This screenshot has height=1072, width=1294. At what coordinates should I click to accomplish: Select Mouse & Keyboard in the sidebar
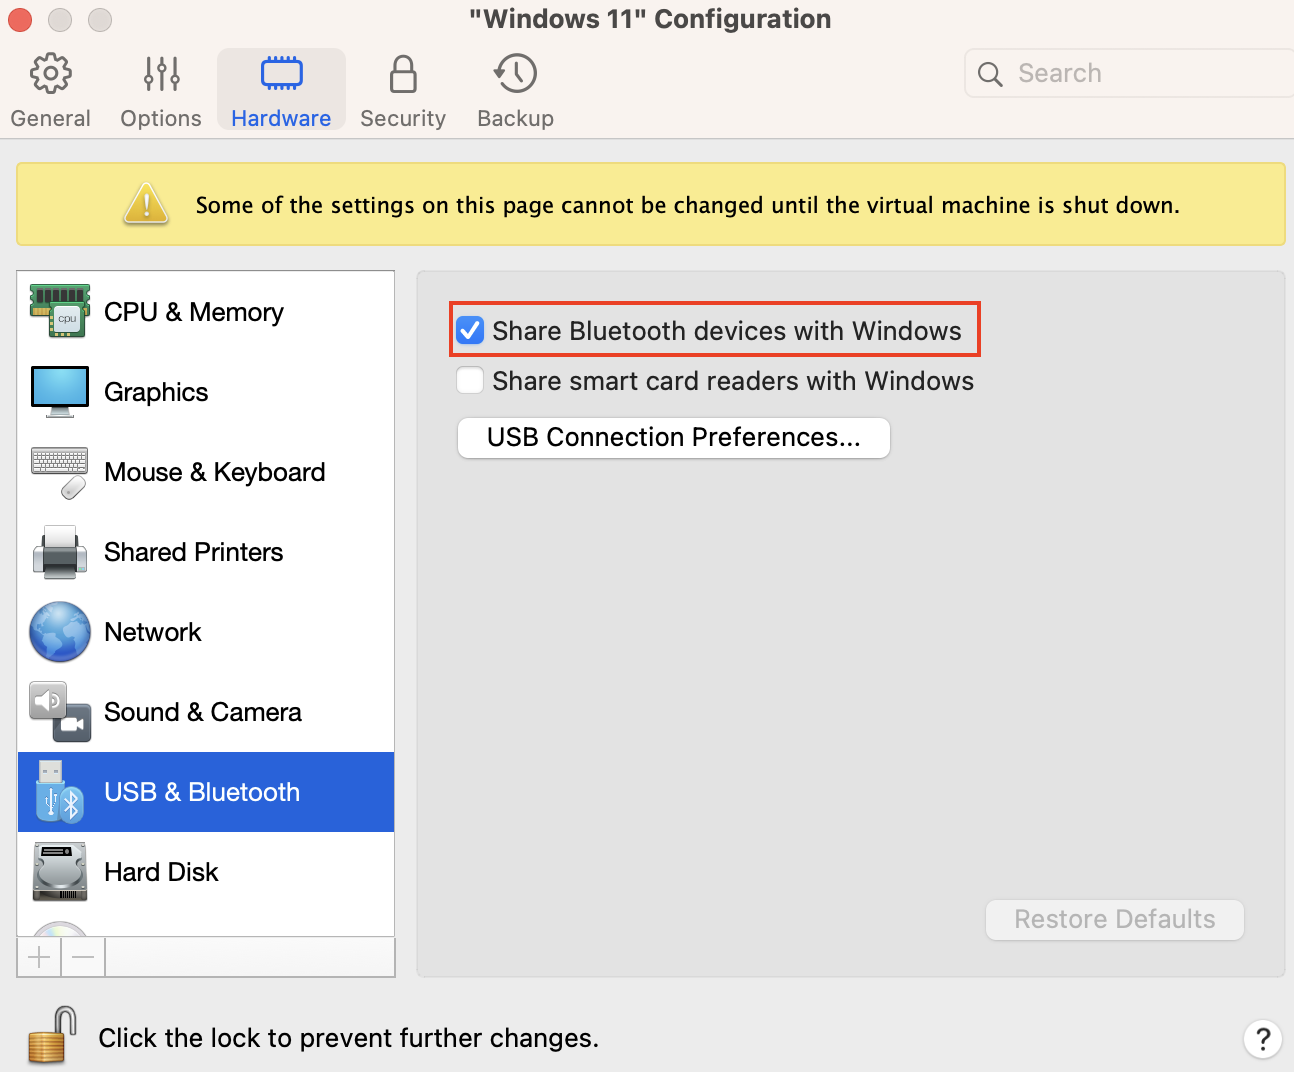click(206, 472)
